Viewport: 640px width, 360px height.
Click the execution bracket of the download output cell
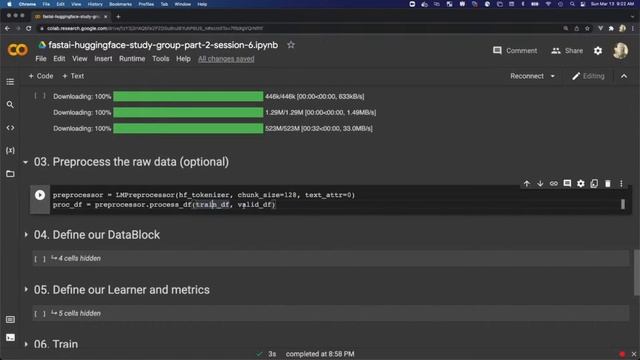[40, 97]
